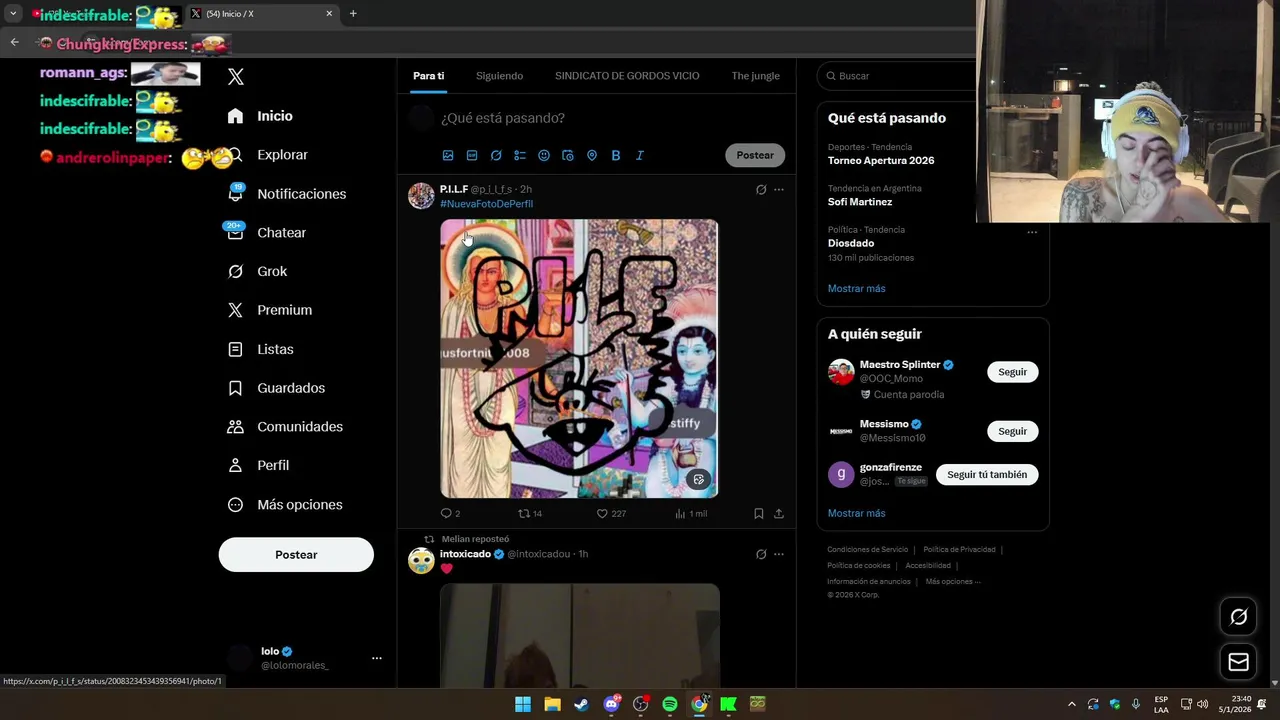1280x720 pixels.
Task: Repost the P.I.L.F post
Action: point(529,513)
